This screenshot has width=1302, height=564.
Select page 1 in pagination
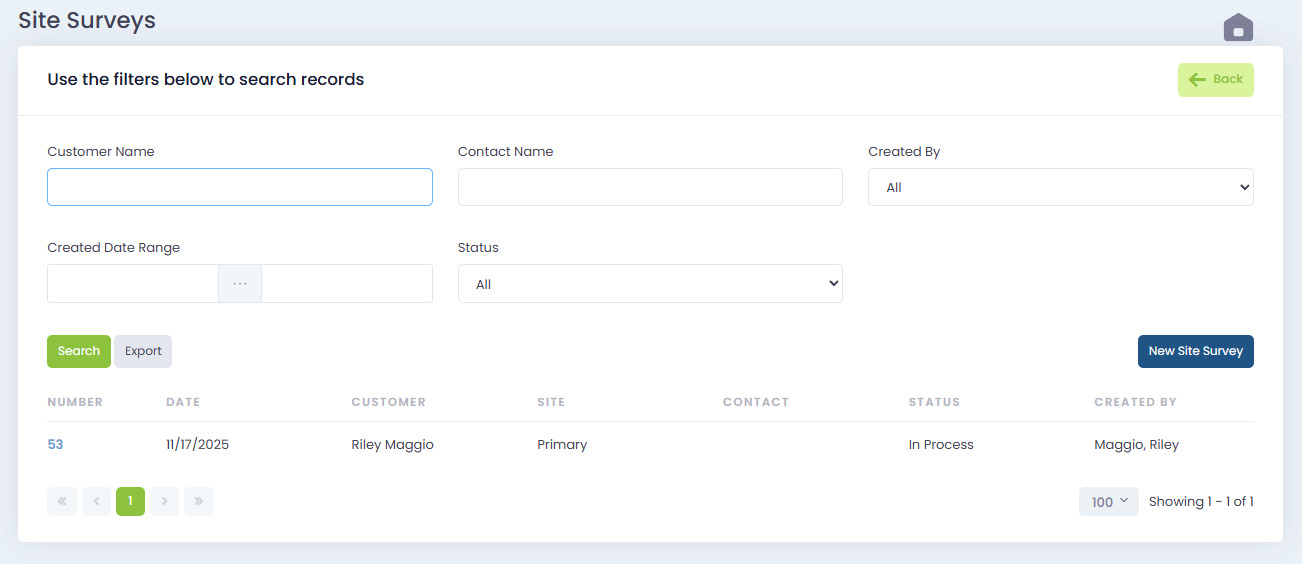(x=130, y=501)
